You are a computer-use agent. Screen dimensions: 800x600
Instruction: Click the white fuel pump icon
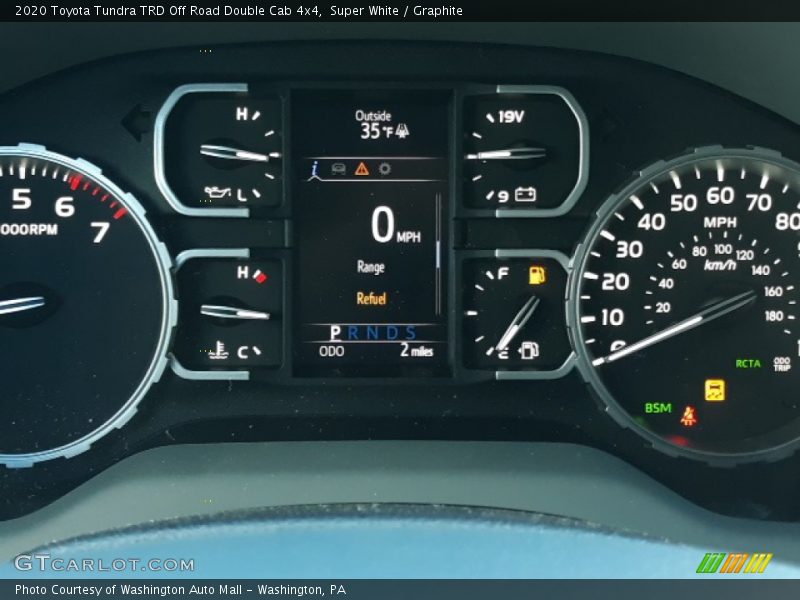coord(529,350)
